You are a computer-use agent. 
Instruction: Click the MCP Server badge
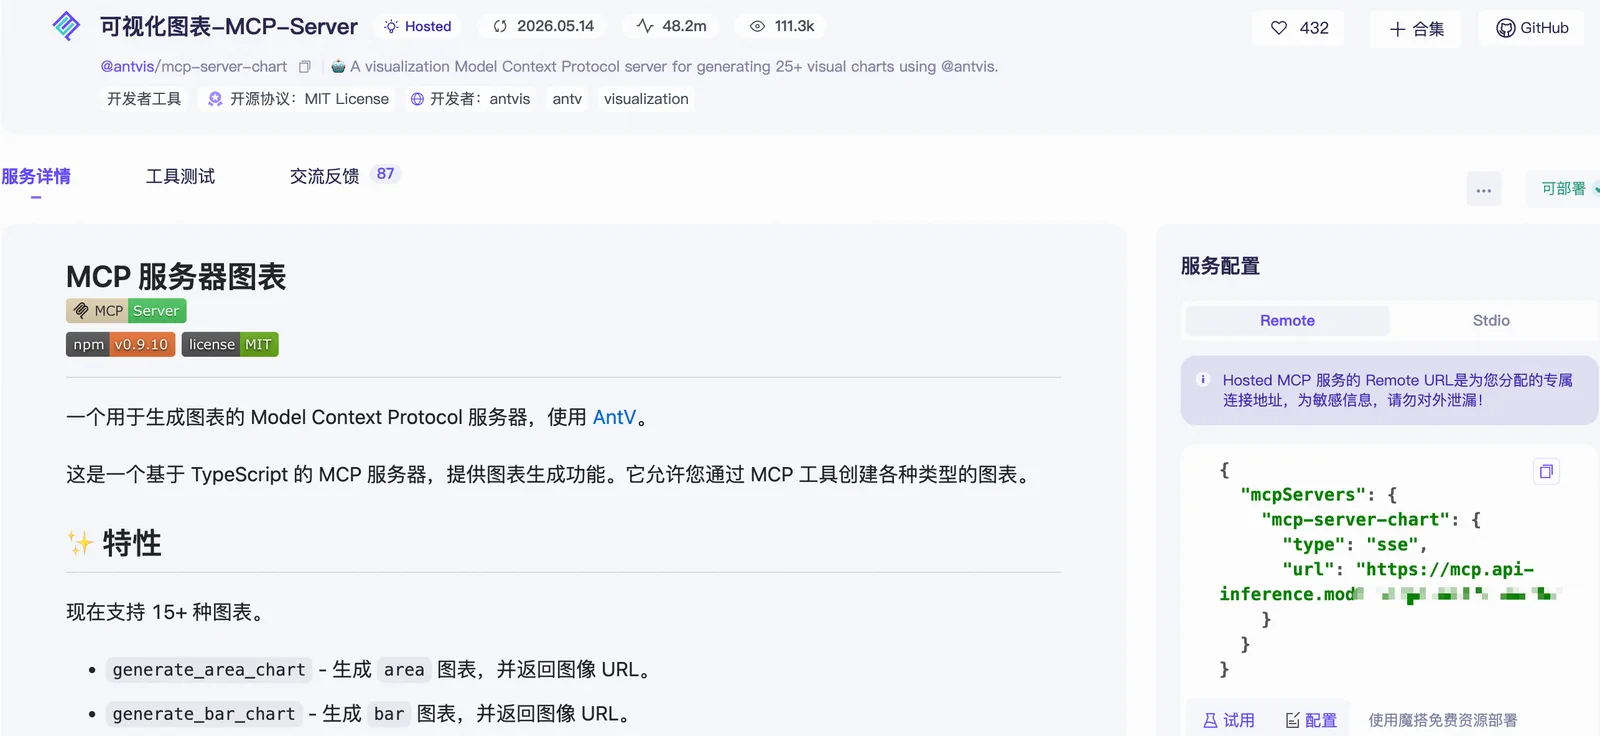tap(126, 311)
